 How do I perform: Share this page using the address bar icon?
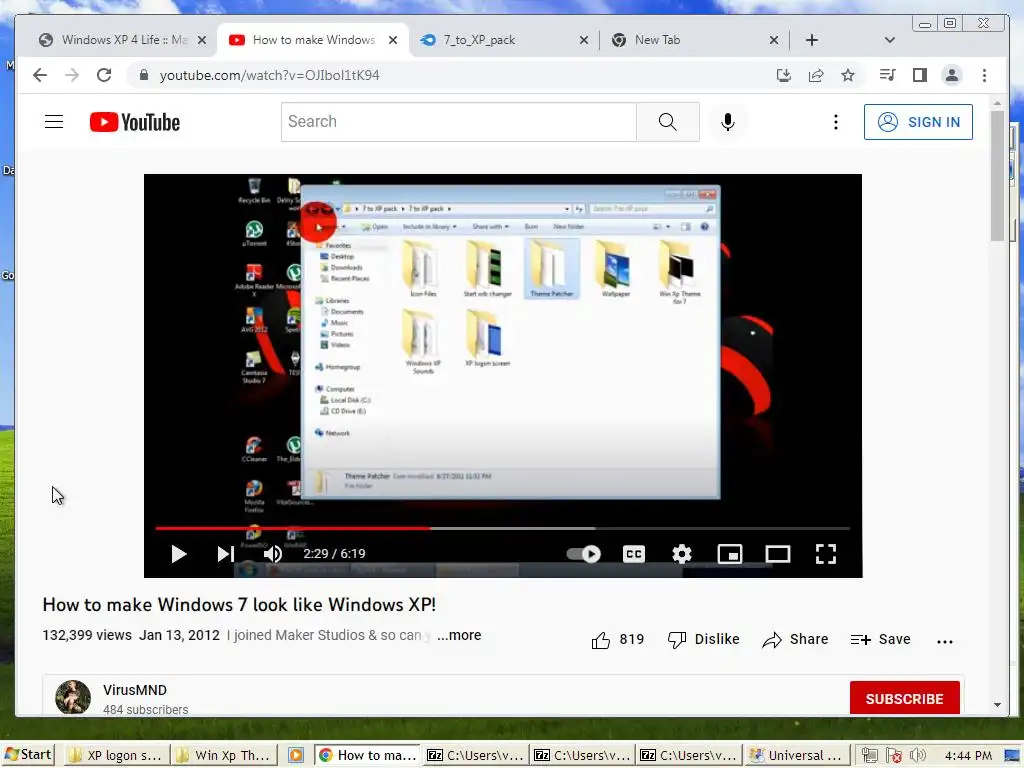[x=816, y=75]
